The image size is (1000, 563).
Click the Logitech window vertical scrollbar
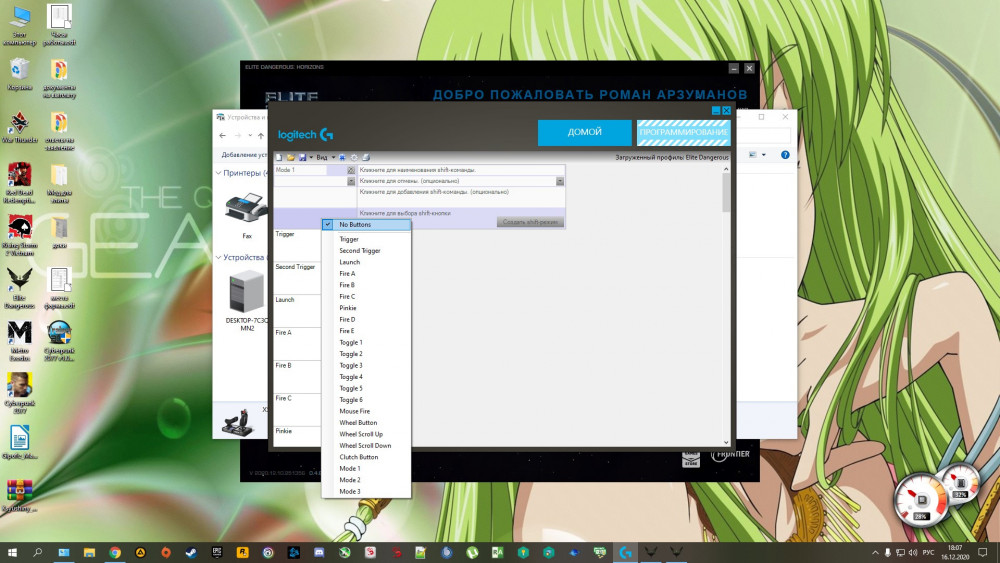tap(726, 300)
